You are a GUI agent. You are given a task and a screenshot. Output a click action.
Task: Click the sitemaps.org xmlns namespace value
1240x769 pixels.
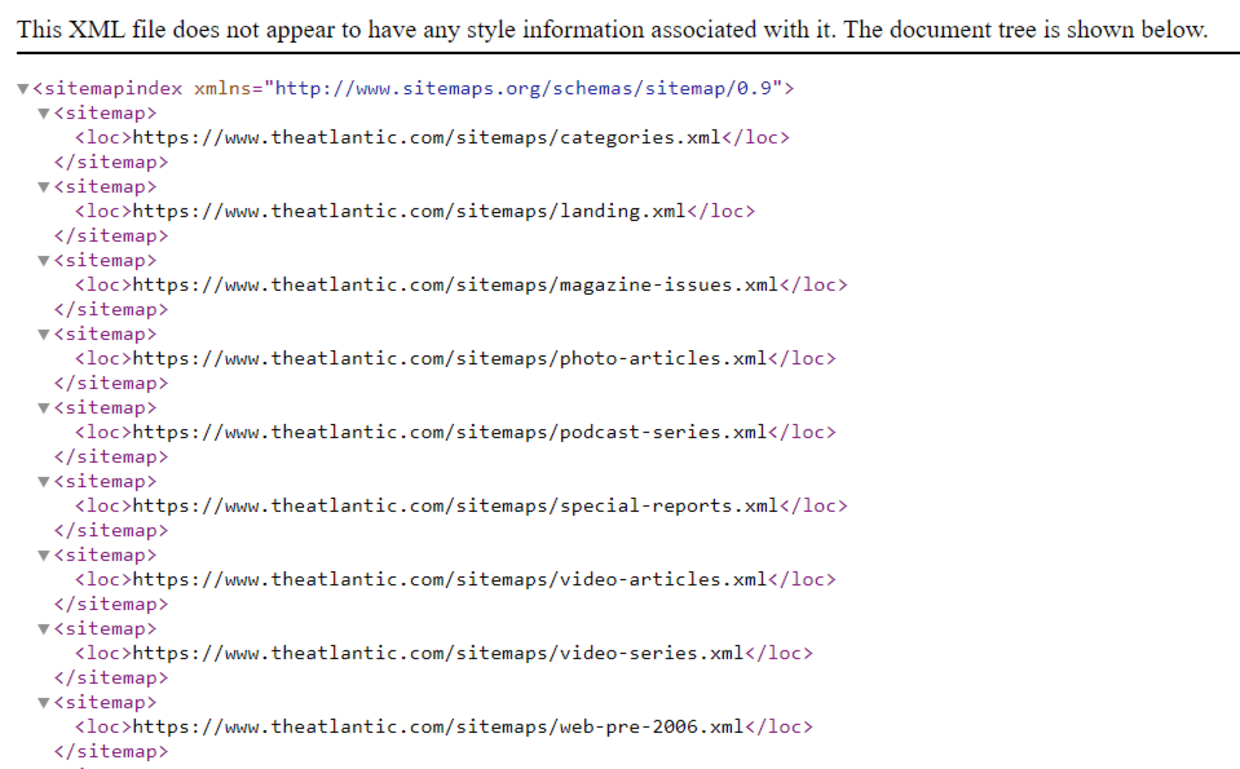coord(523,89)
